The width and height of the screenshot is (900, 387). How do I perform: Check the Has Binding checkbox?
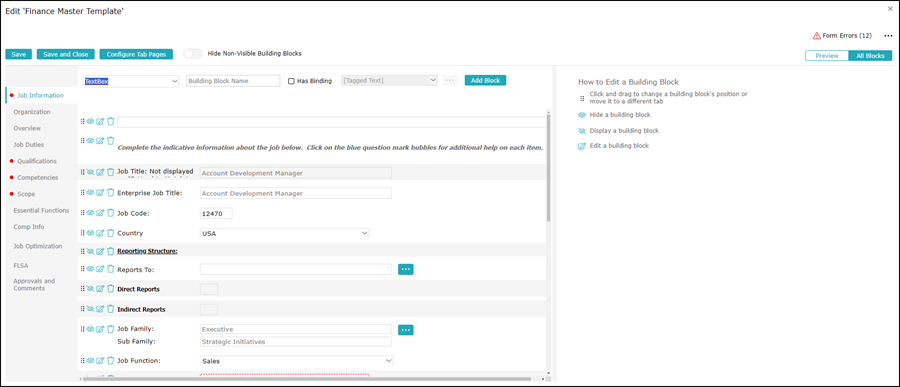(x=292, y=81)
